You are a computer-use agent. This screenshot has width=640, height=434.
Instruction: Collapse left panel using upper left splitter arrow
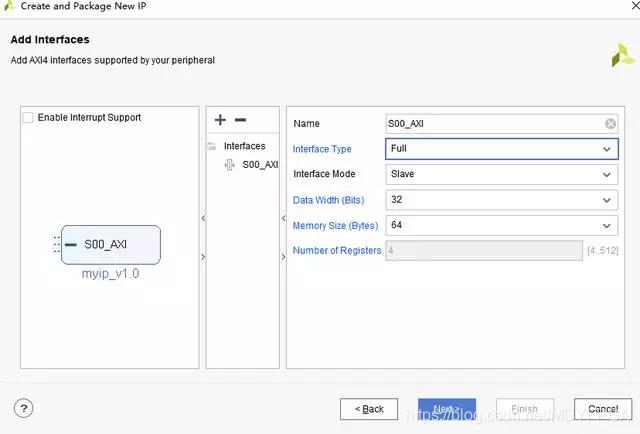pyautogui.click(x=203, y=218)
